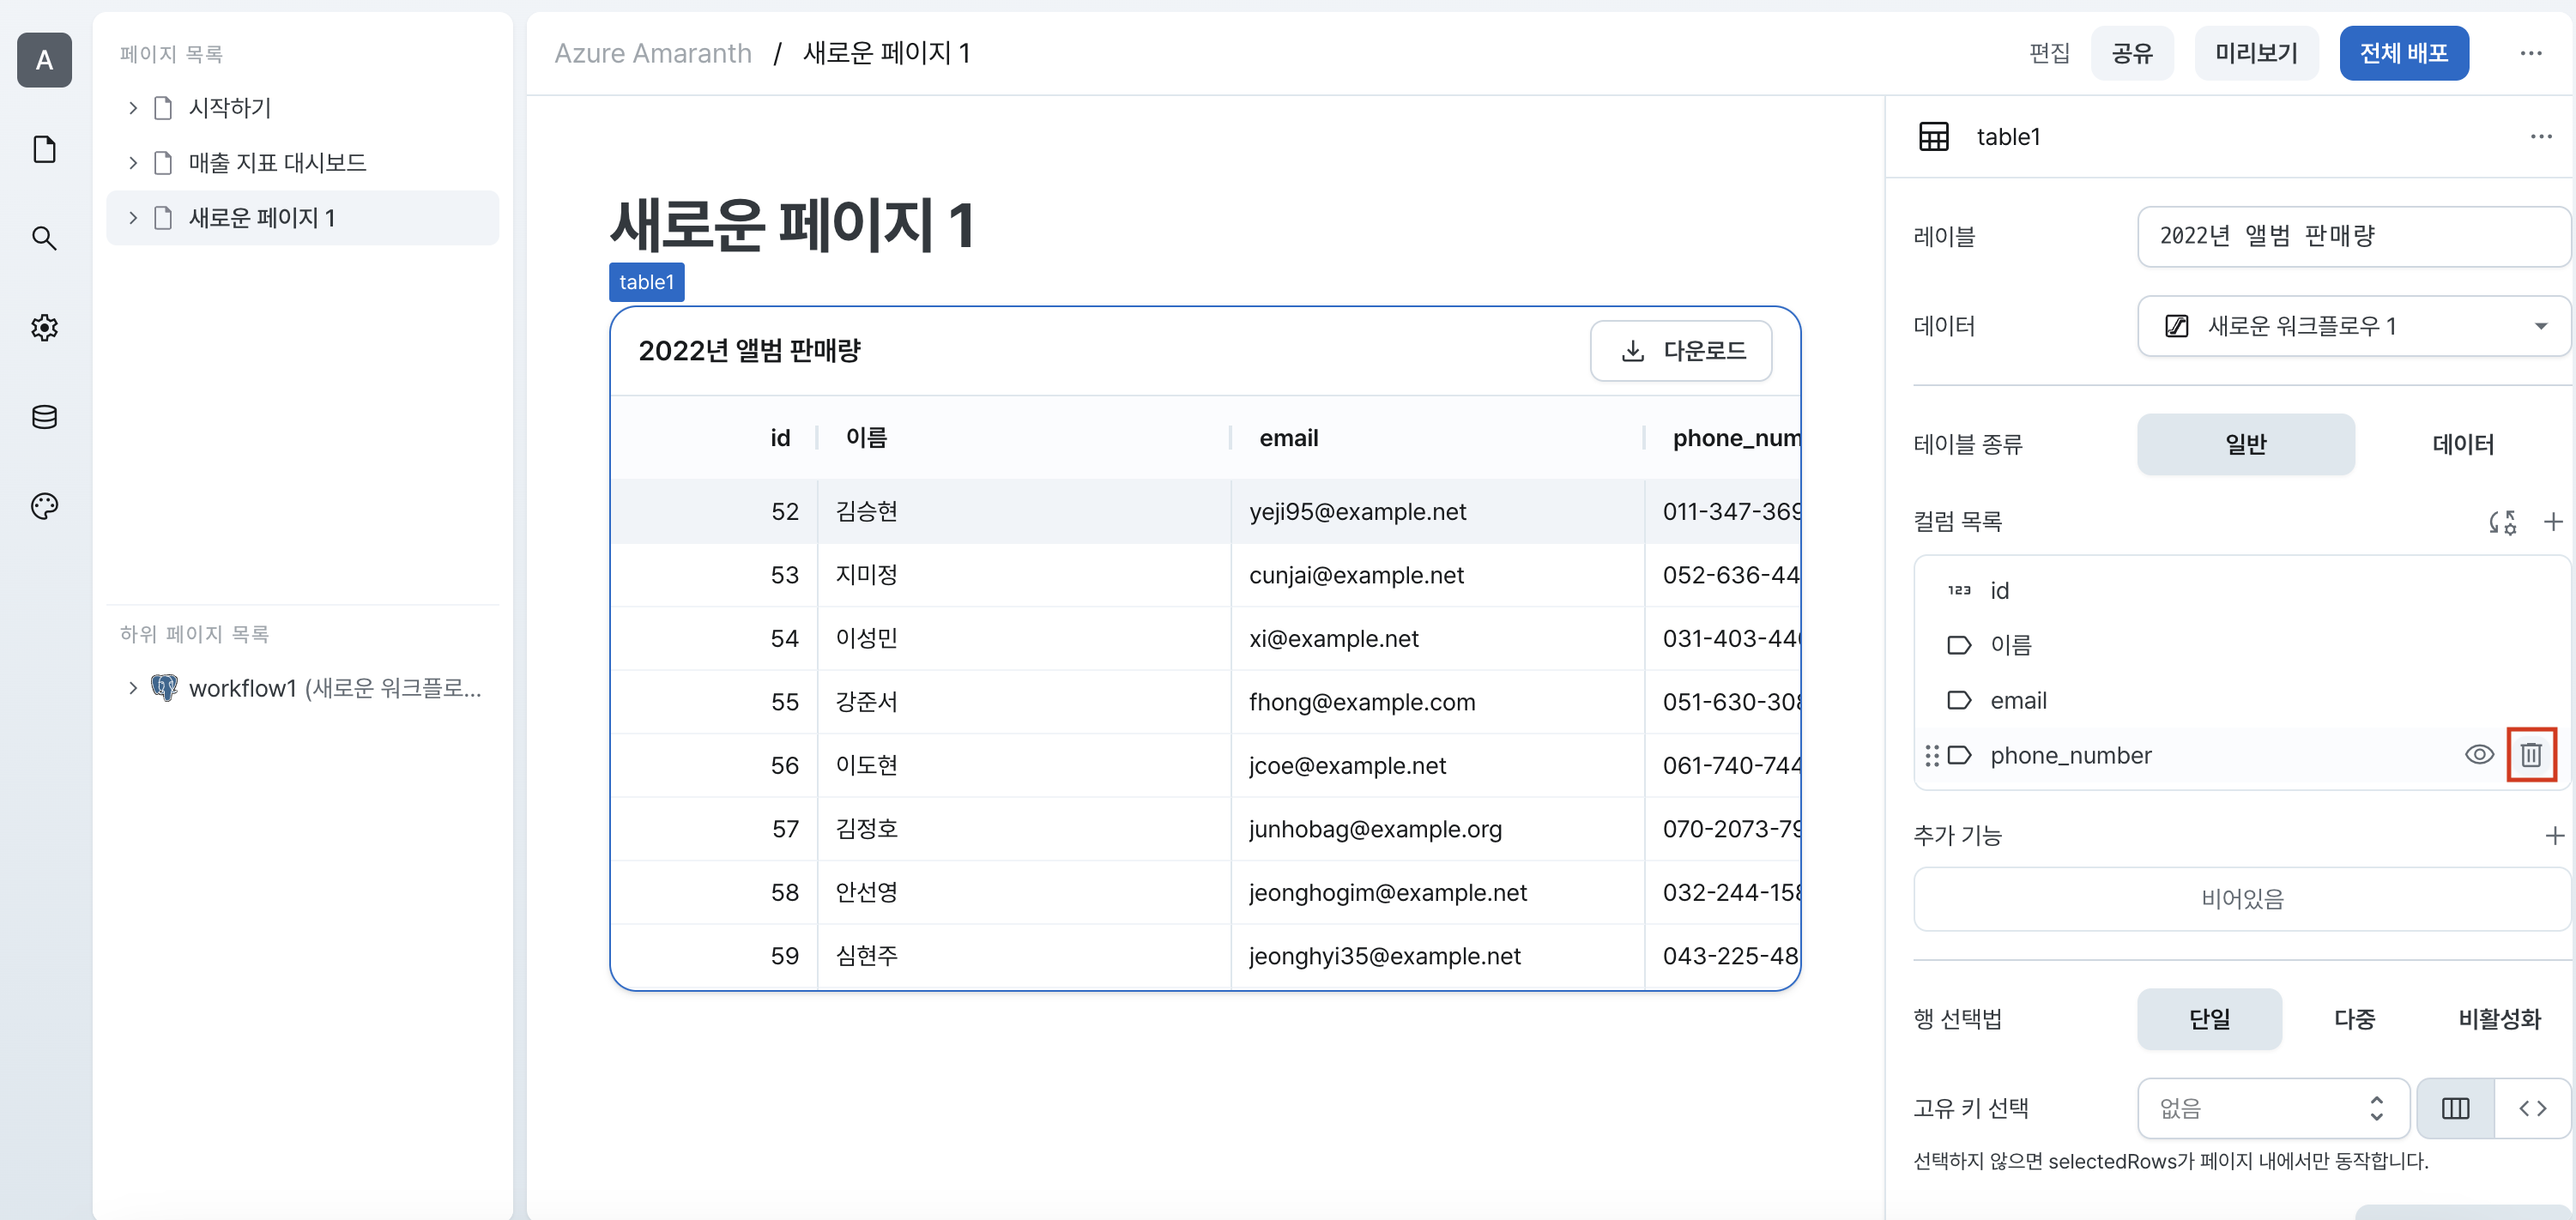Add a column with the plus icon
The width and height of the screenshot is (2576, 1220).
[x=2553, y=522]
